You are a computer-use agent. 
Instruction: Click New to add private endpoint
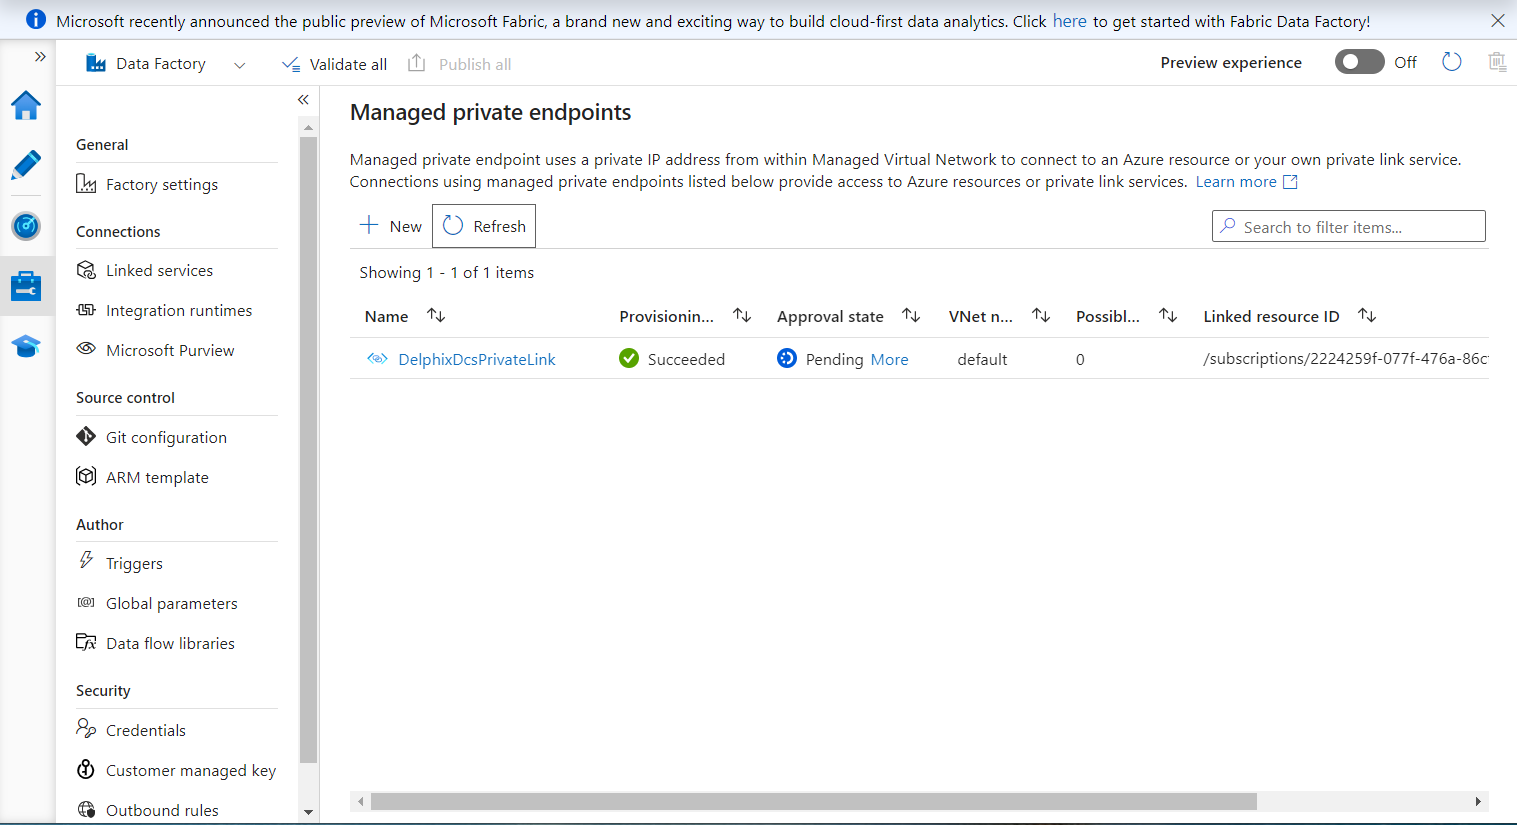point(391,226)
